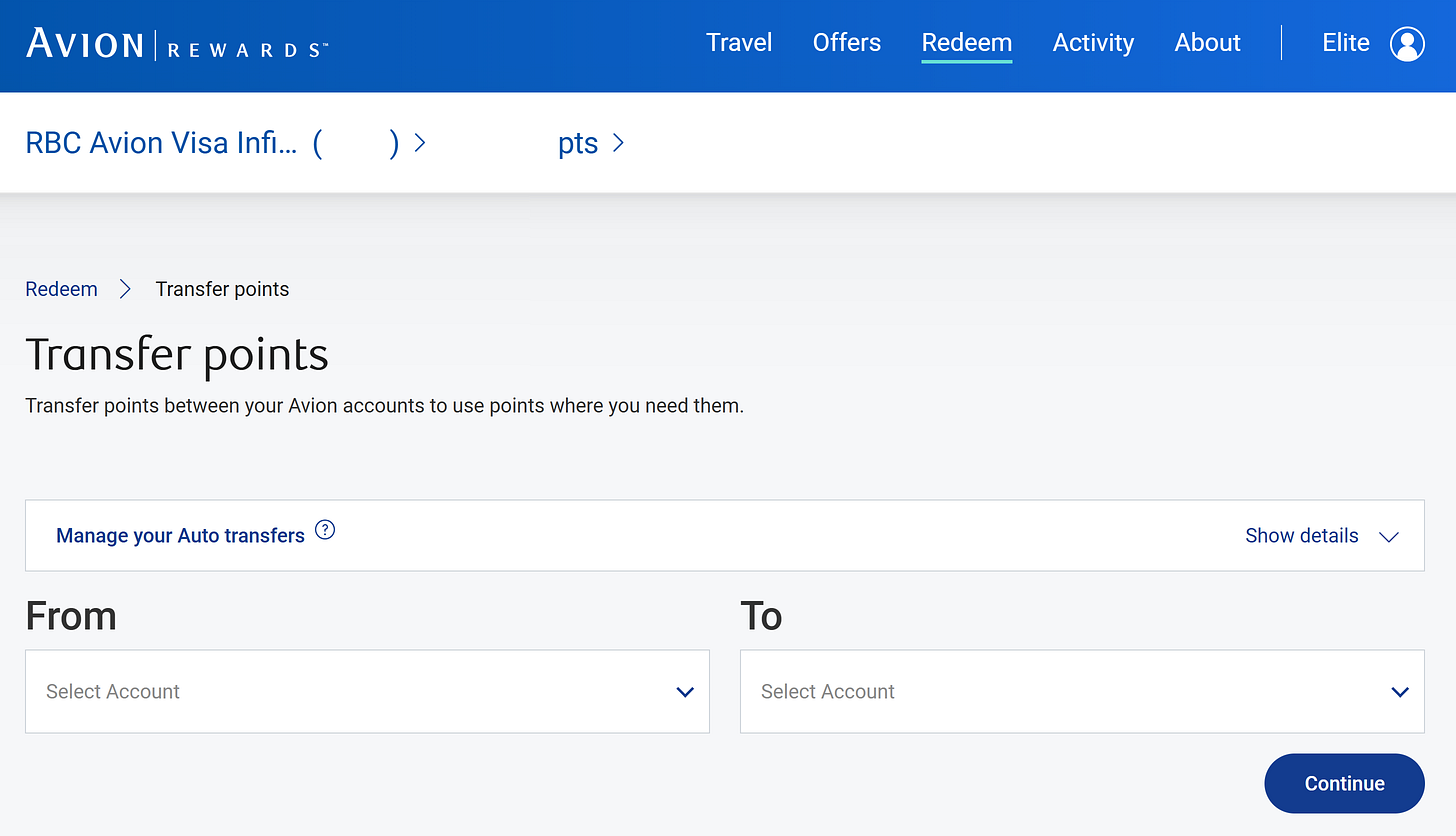Click the chevron after the card account name
This screenshot has width=1456, height=836.
(420, 144)
